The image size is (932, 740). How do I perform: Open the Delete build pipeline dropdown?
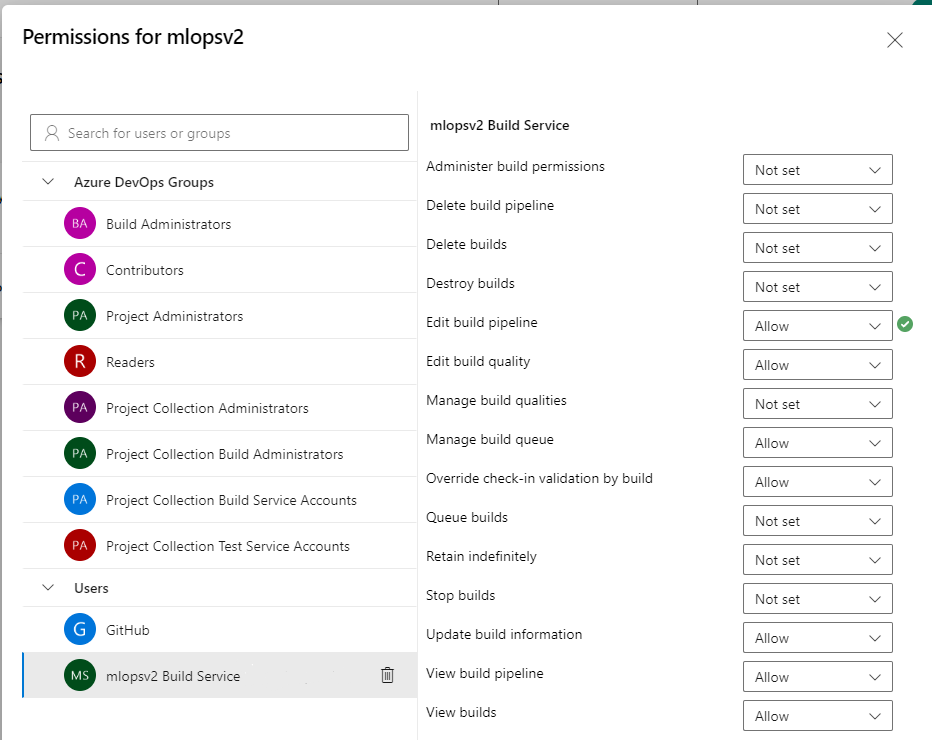[x=817, y=209]
